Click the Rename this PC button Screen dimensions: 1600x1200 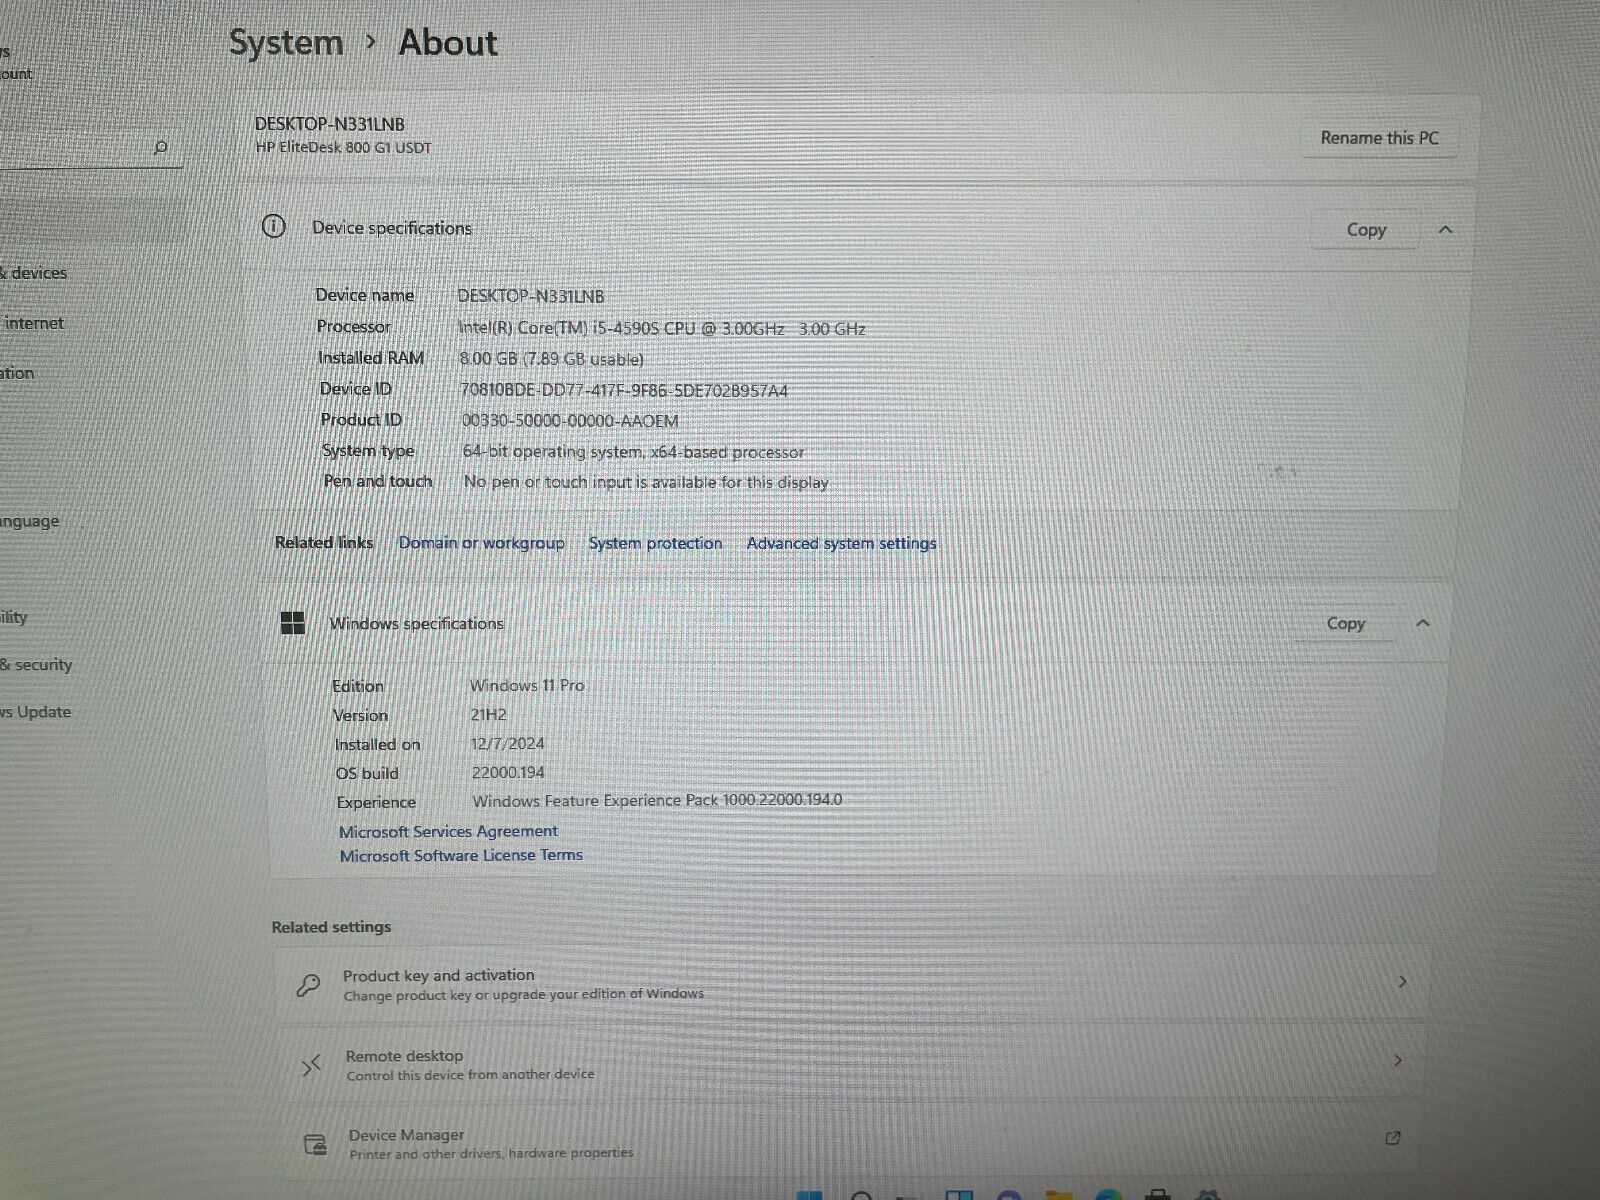point(1380,138)
